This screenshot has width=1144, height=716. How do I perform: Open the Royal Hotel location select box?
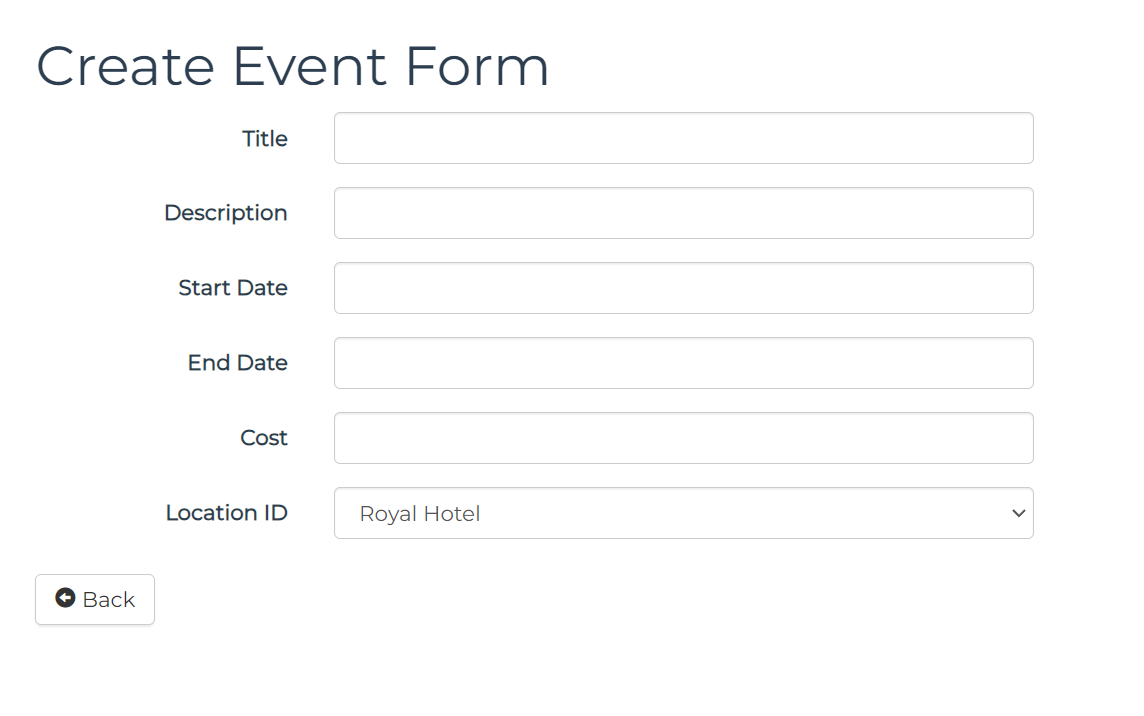(684, 513)
